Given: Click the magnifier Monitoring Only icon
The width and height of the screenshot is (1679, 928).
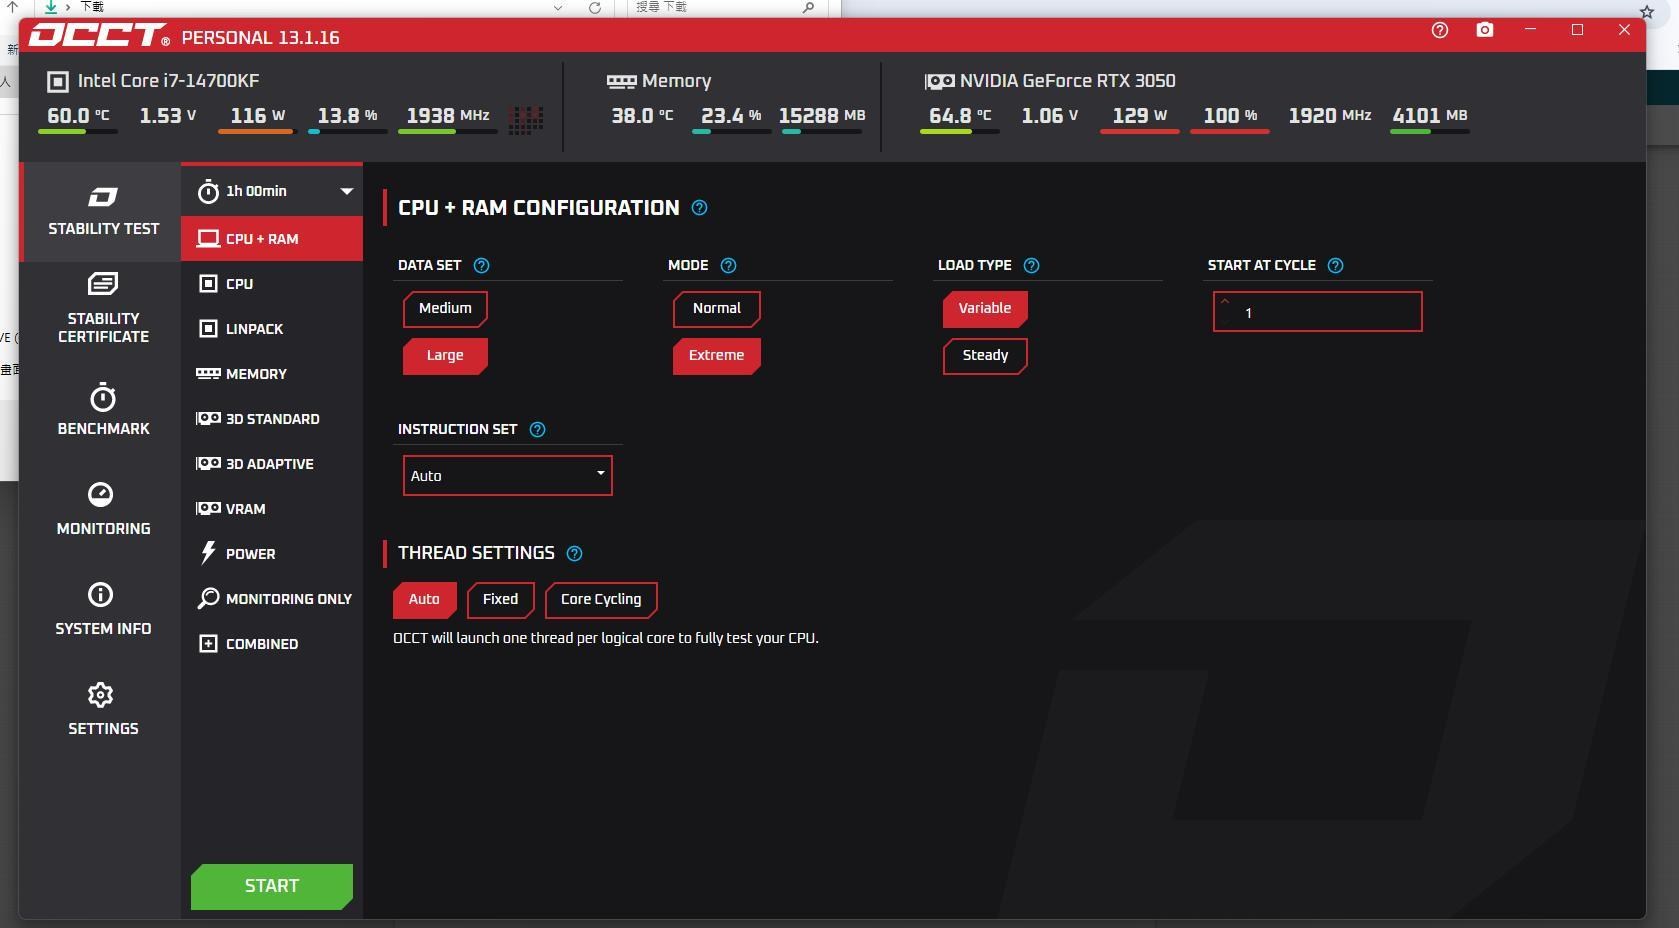Looking at the screenshot, I should 208,598.
